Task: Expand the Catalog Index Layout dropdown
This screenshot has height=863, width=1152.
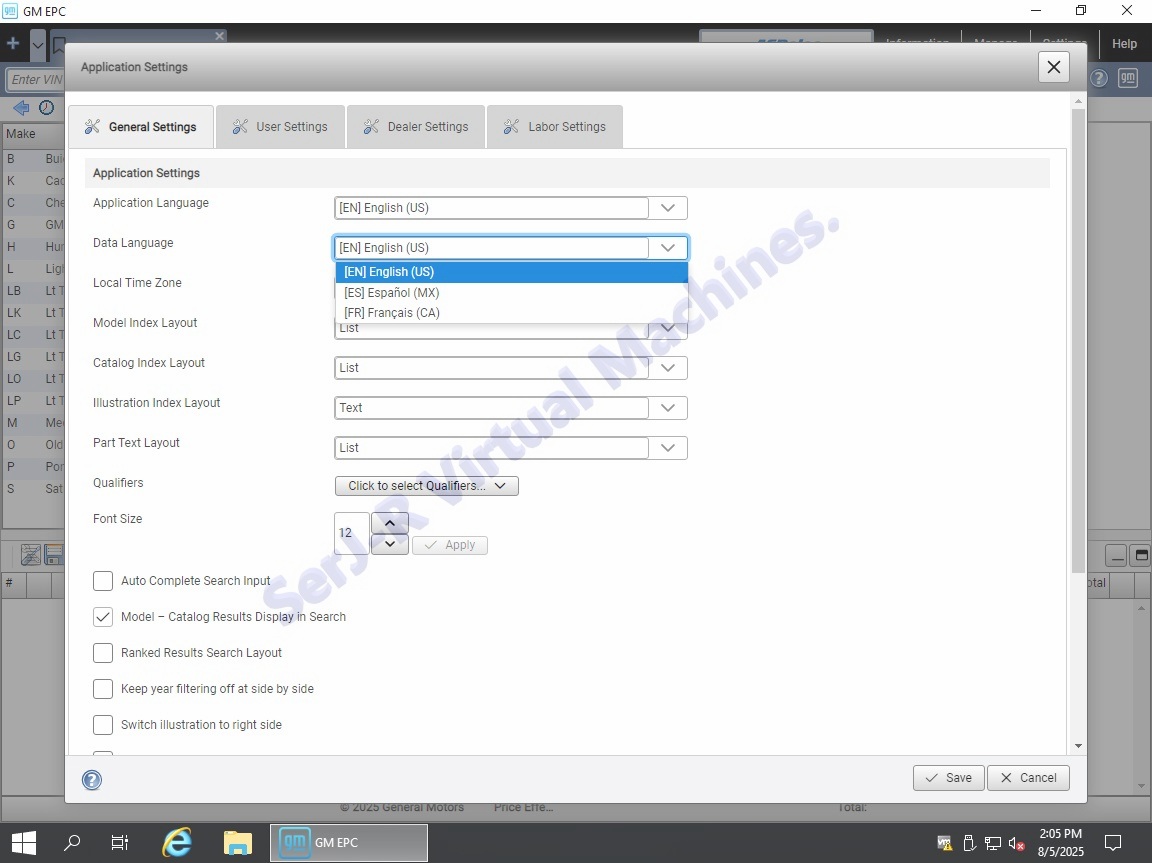Action: (668, 368)
